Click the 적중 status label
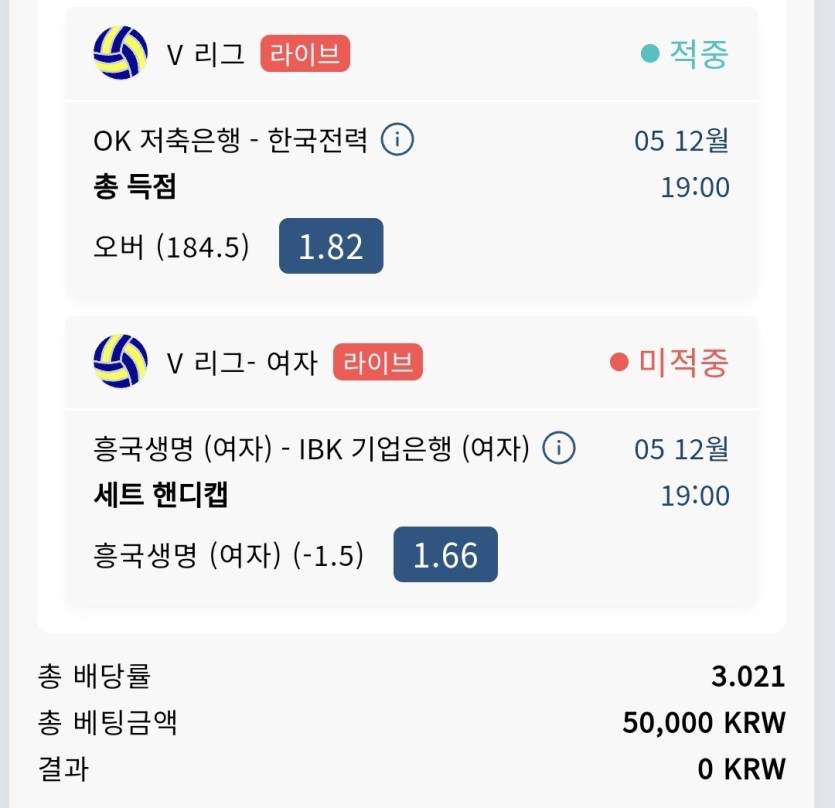835x808 pixels. tap(699, 54)
